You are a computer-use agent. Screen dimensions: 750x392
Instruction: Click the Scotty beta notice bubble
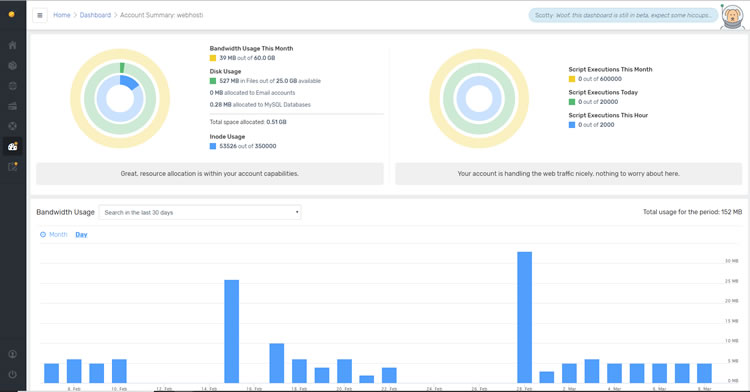(623, 15)
